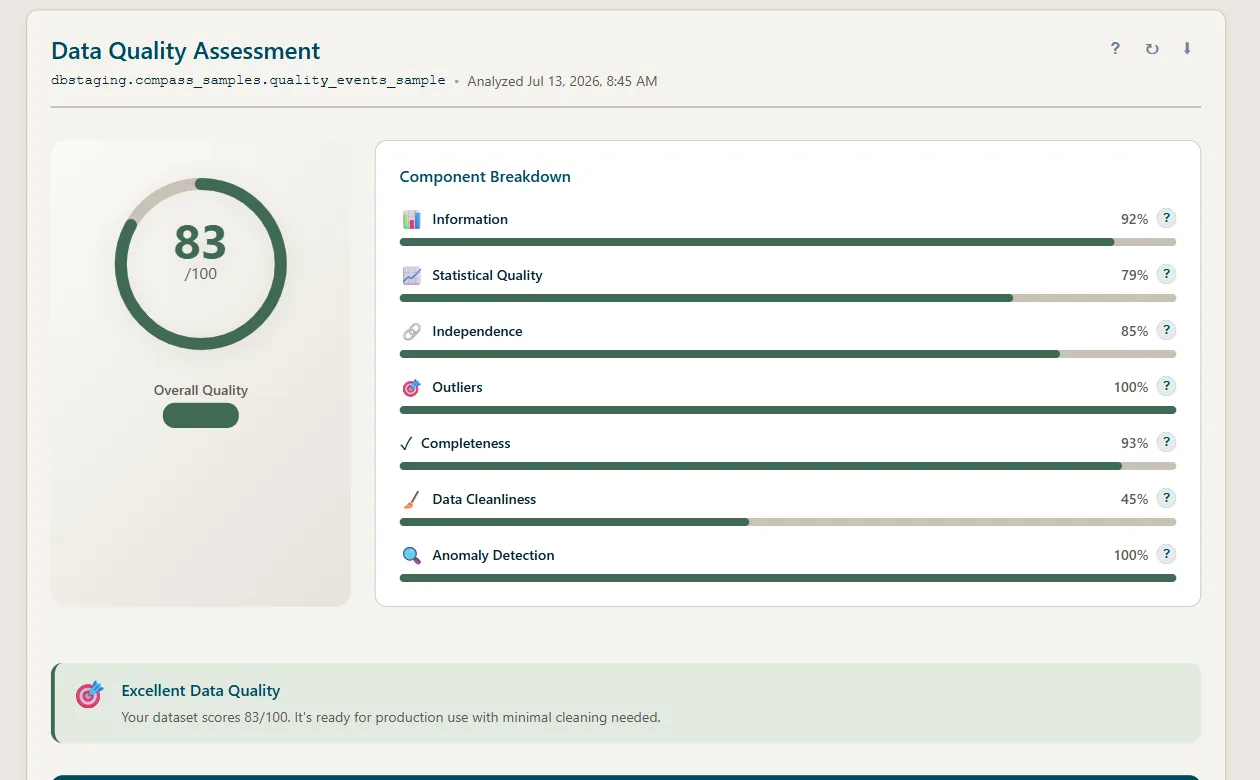
Task: Download the assessment report
Action: (x=1187, y=48)
